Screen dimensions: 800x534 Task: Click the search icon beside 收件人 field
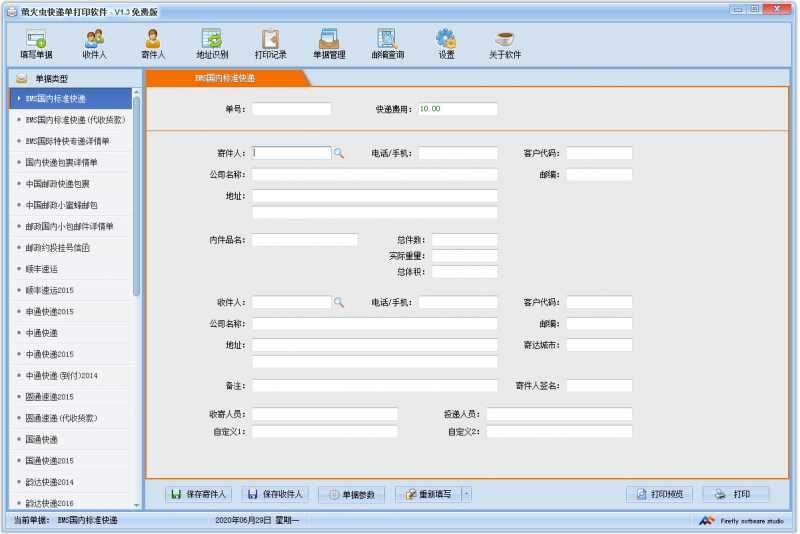339,302
